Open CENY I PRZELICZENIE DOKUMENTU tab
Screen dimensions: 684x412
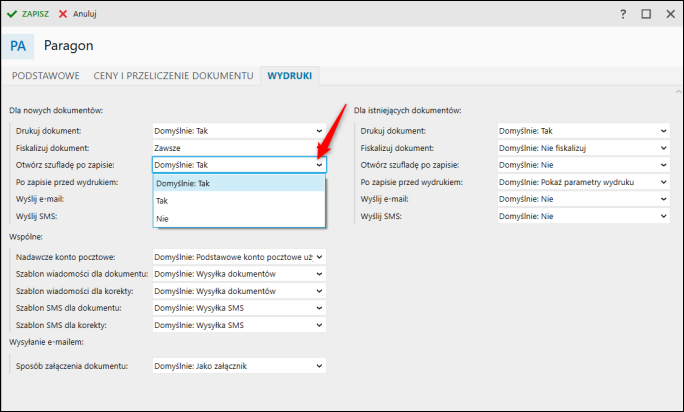click(173, 76)
